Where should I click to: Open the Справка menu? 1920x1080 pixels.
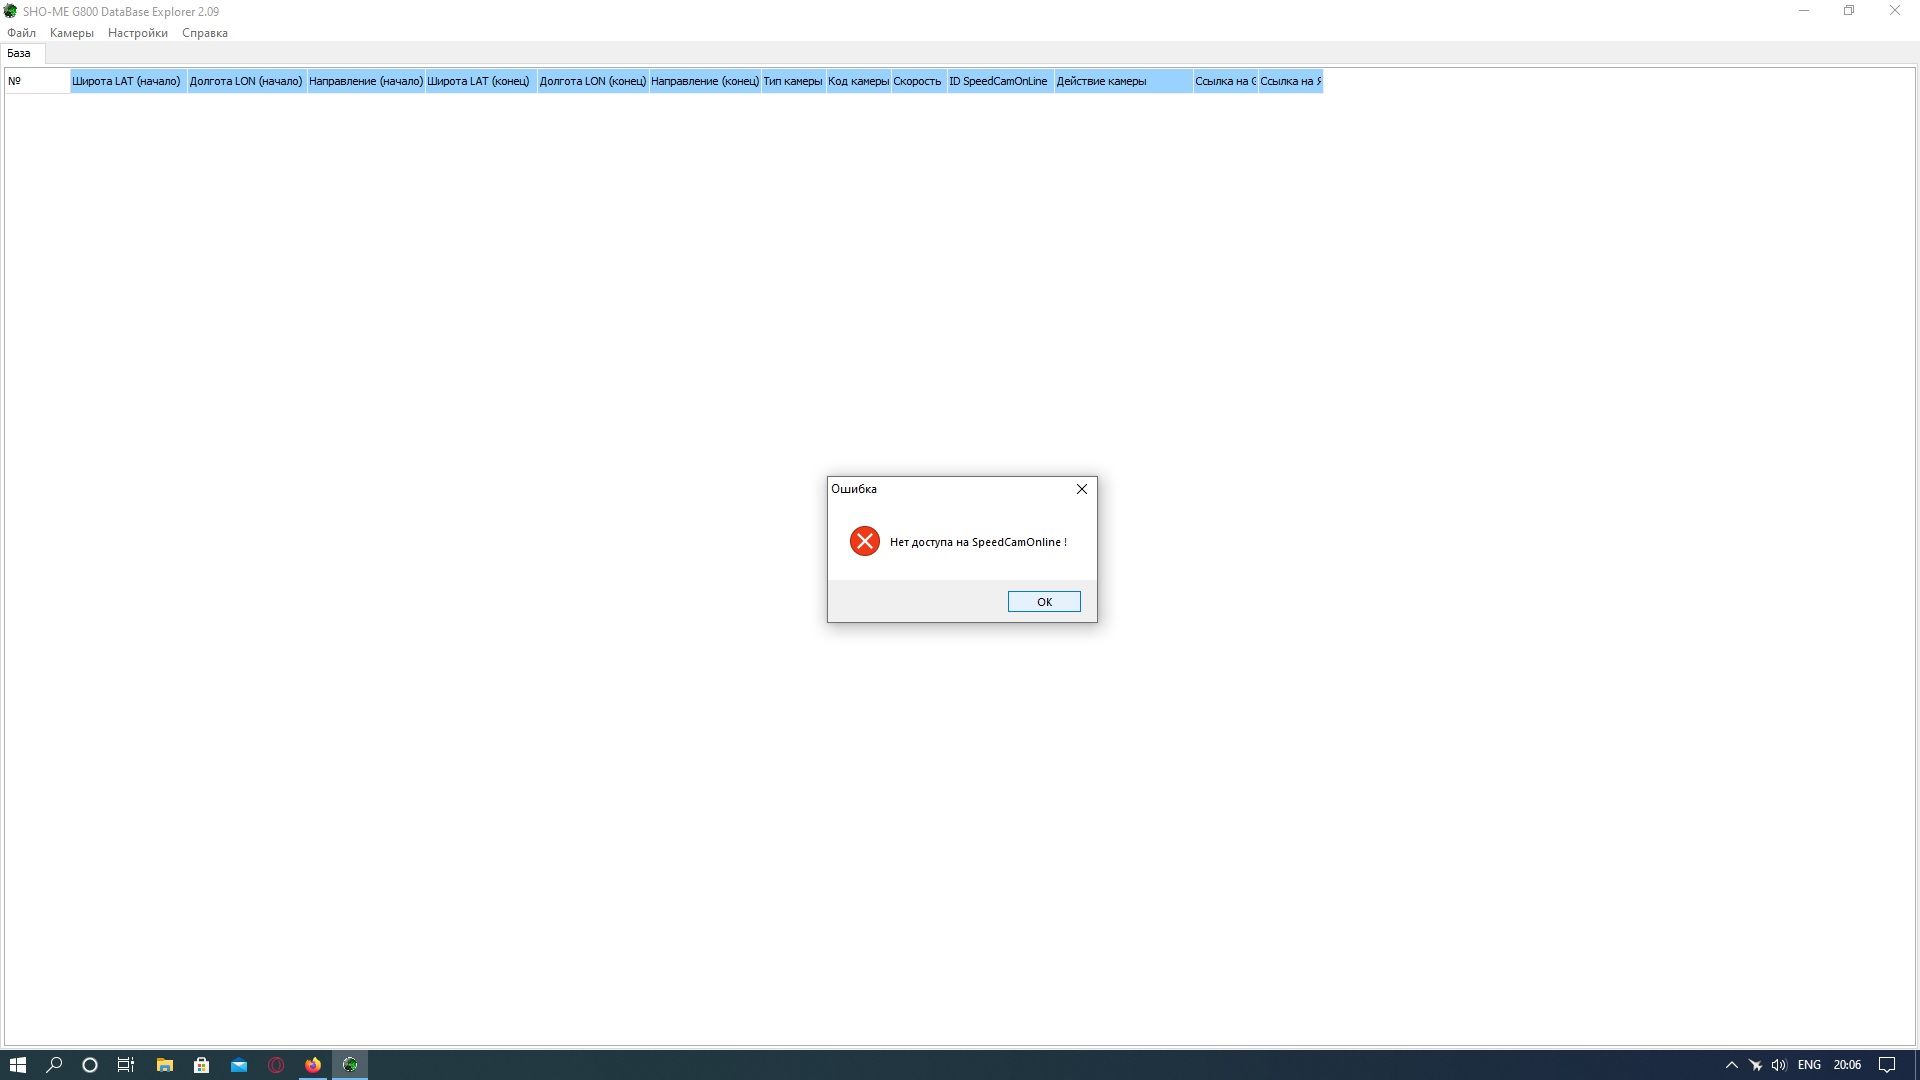pos(204,33)
